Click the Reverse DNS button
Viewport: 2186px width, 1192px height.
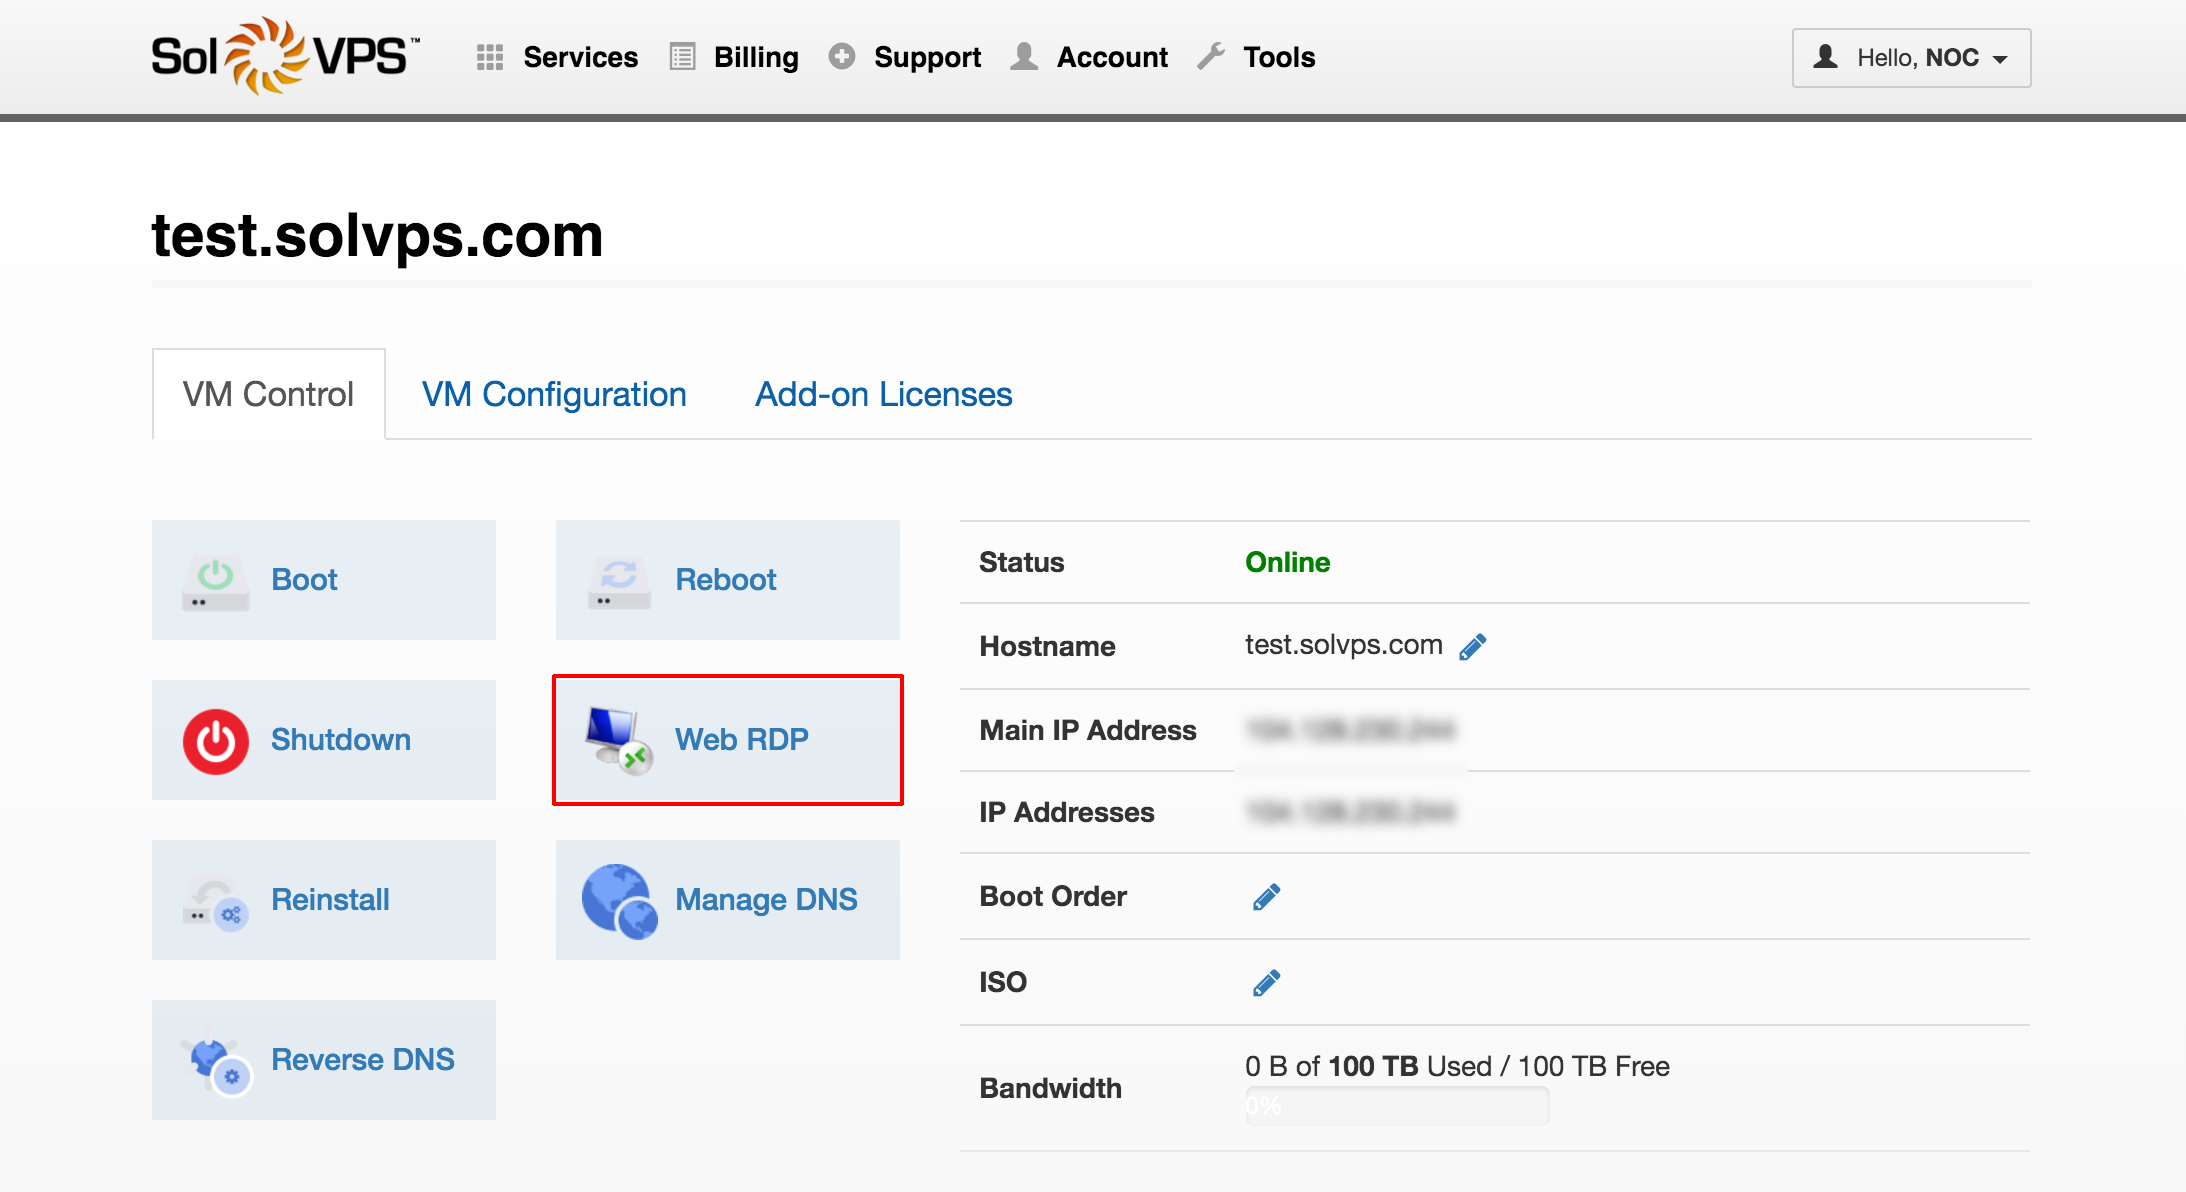tap(323, 1059)
